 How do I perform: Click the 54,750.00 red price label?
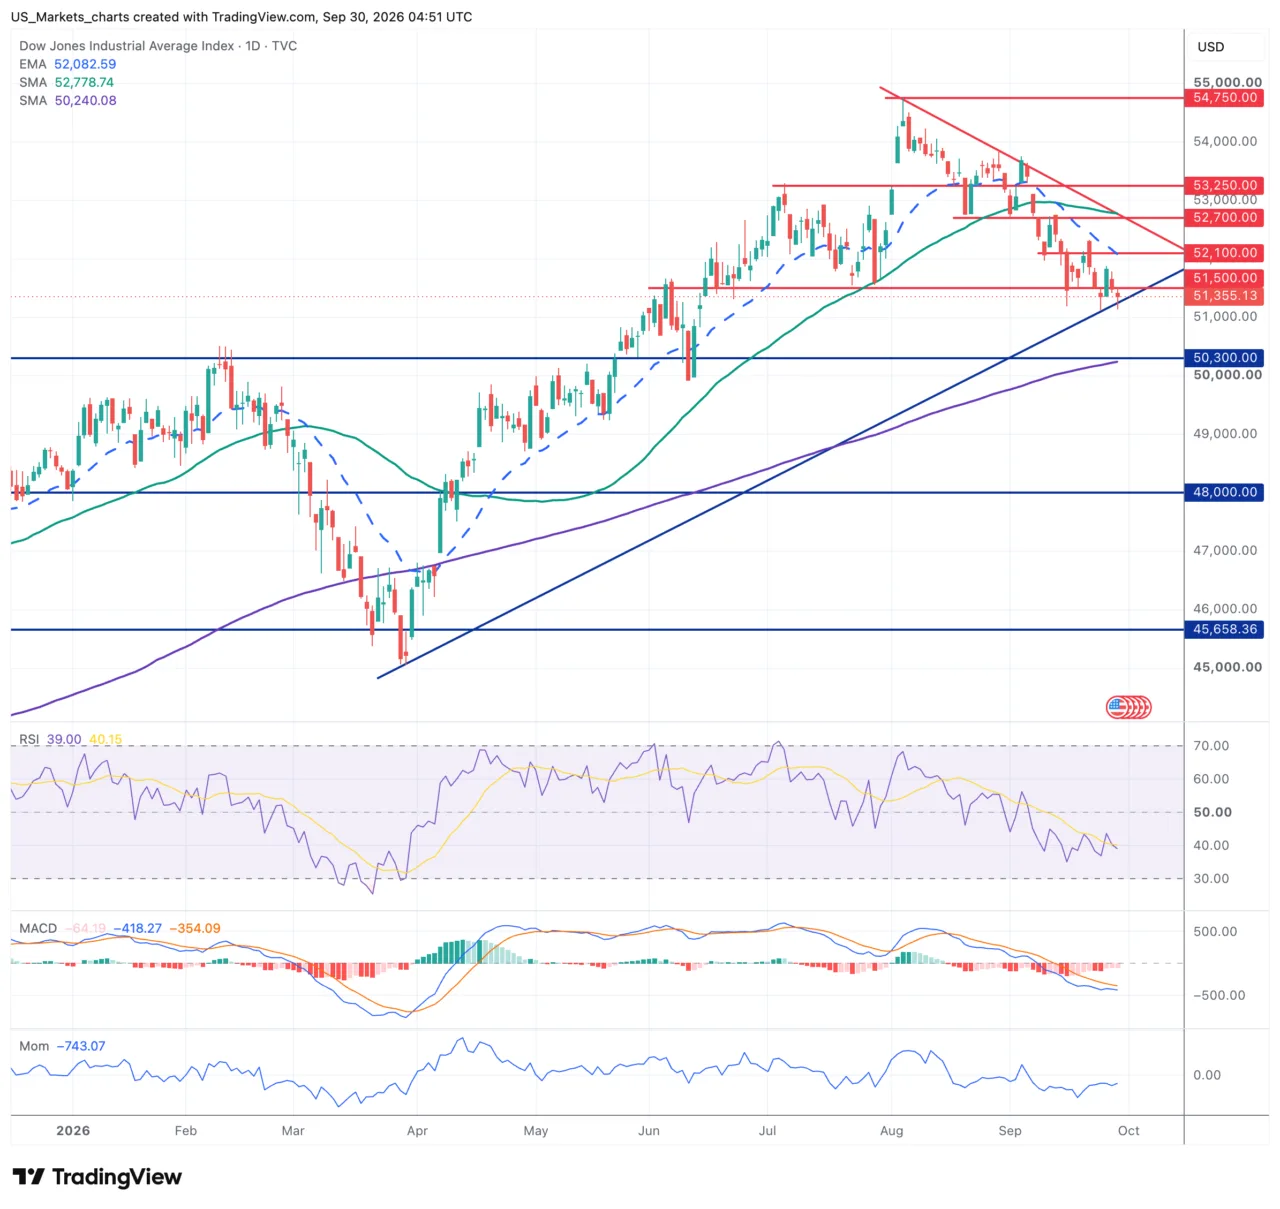pyautogui.click(x=1225, y=98)
